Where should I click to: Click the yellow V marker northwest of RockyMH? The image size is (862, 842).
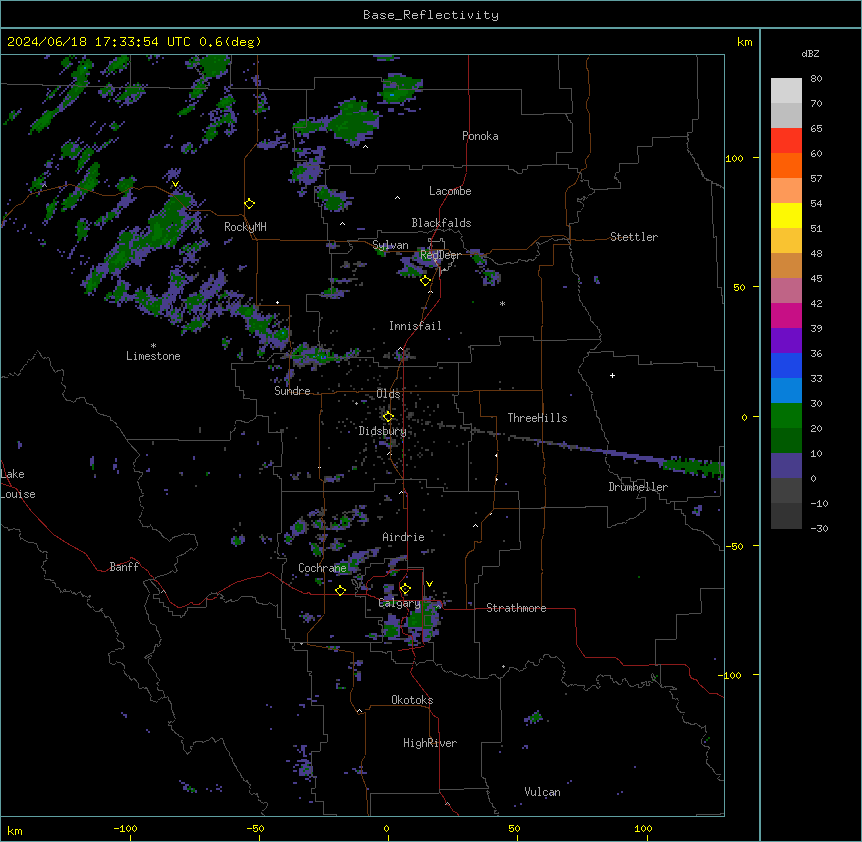[175, 184]
